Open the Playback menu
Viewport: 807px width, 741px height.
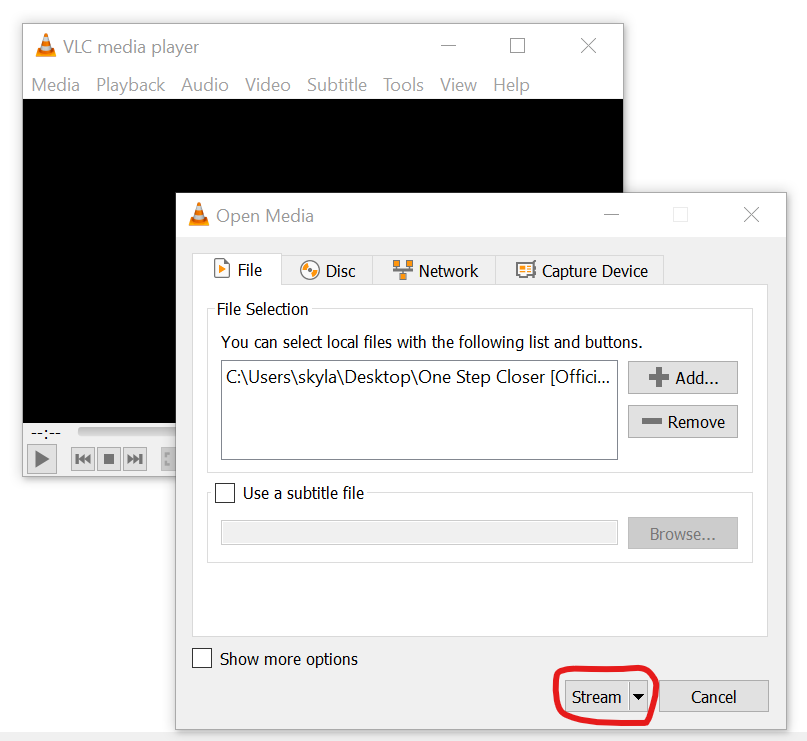point(130,85)
